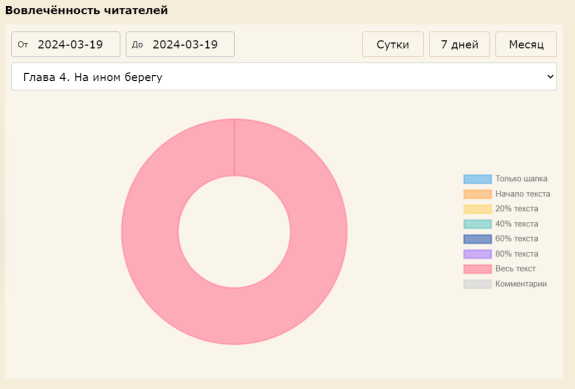Toggle the 'Начало текста' orange legend swatch
This screenshot has width=575, height=389.
click(477, 194)
